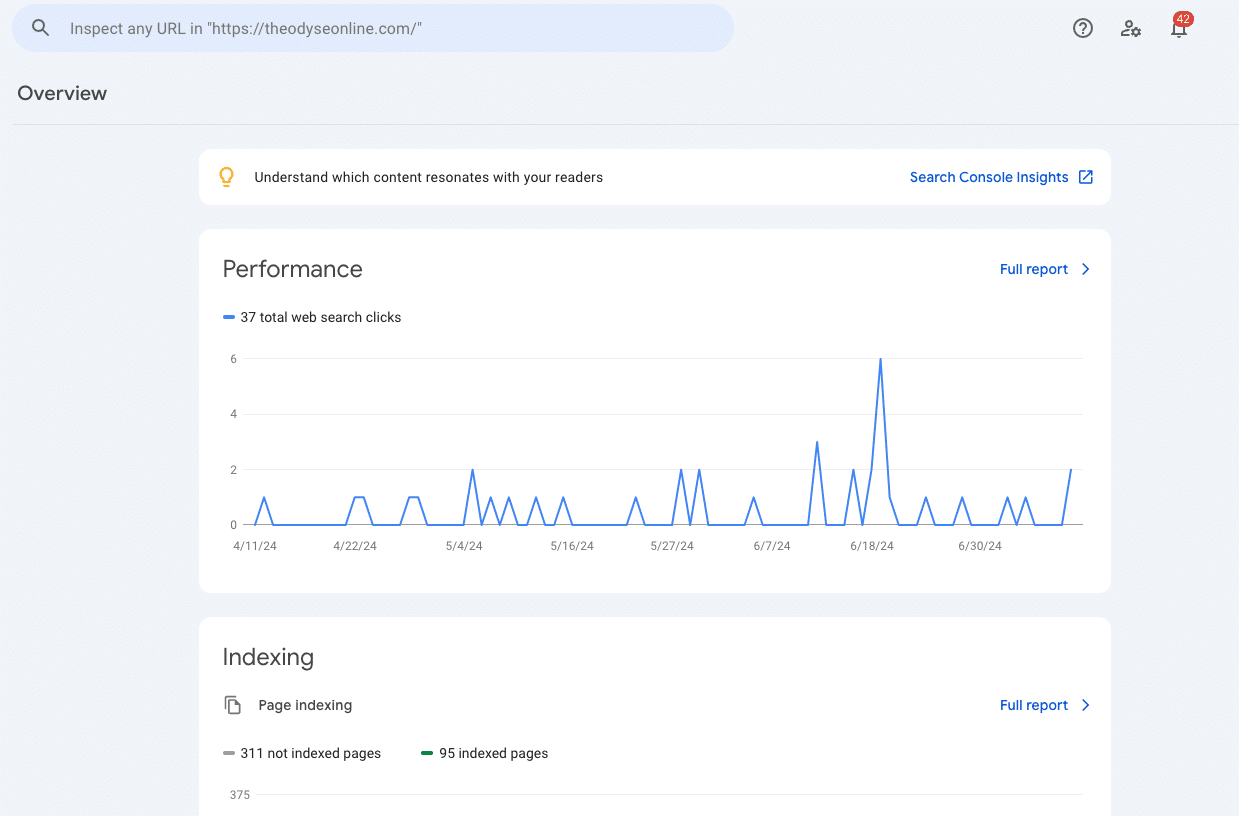Click external-link icon beside Search Console Insights
Screen dimensions: 1239x816
(x=1086, y=177)
